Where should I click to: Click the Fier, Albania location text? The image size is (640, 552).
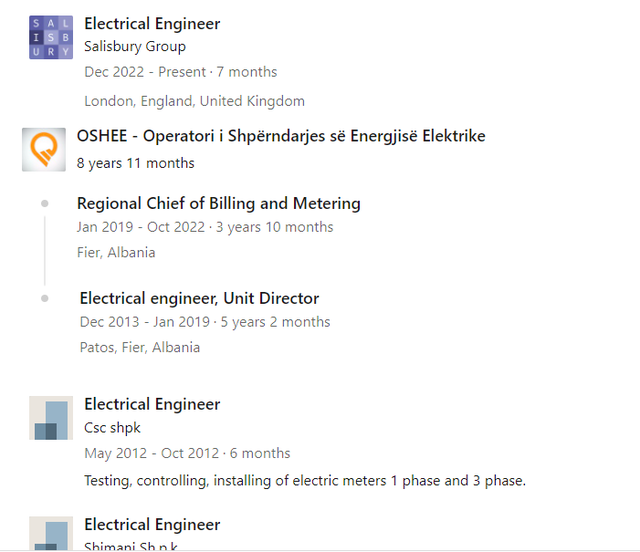(x=116, y=253)
